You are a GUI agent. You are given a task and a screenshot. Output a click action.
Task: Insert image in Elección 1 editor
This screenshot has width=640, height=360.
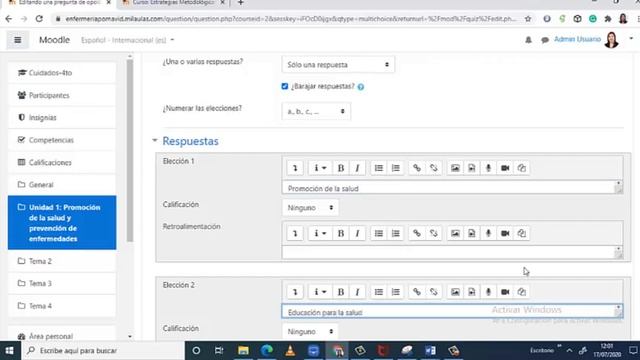[x=455, y=168]
